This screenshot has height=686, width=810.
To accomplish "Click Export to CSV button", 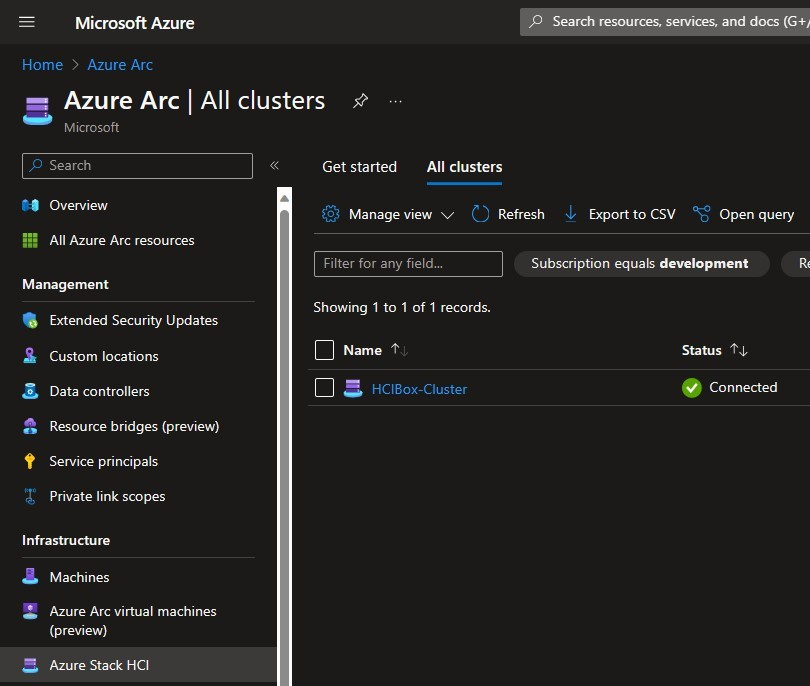I will (620, 214).
